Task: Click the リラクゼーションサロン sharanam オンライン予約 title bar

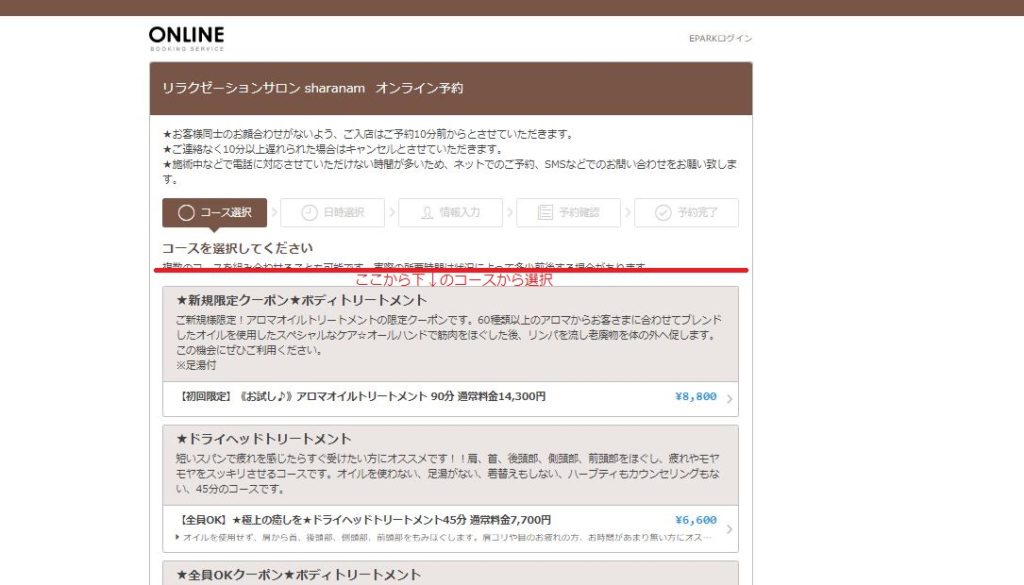Action: 312,88
